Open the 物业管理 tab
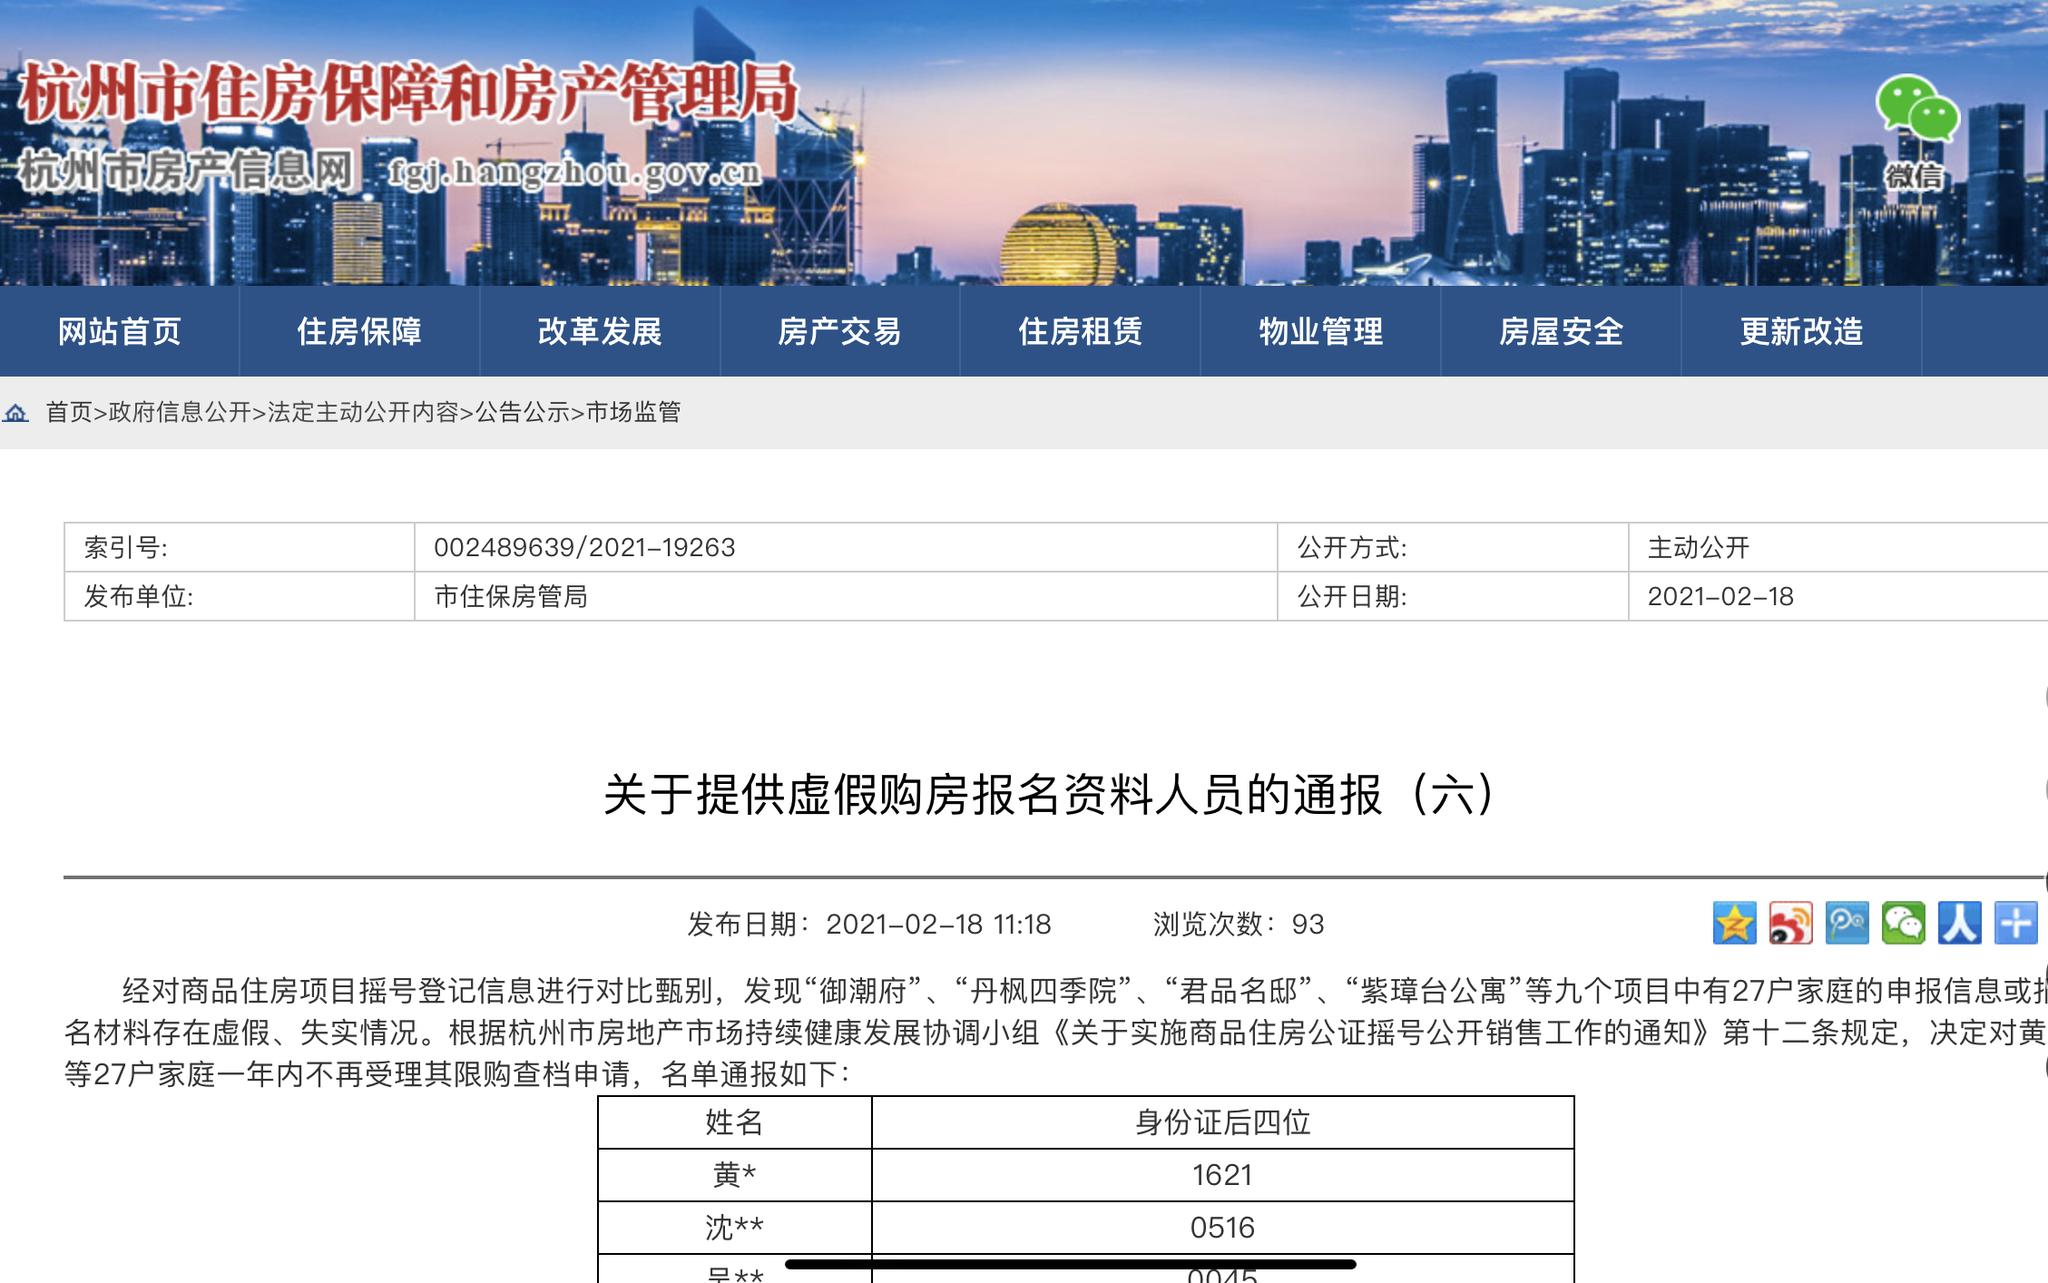This screenshot has width=2048, height=1283. [1318, 334]
